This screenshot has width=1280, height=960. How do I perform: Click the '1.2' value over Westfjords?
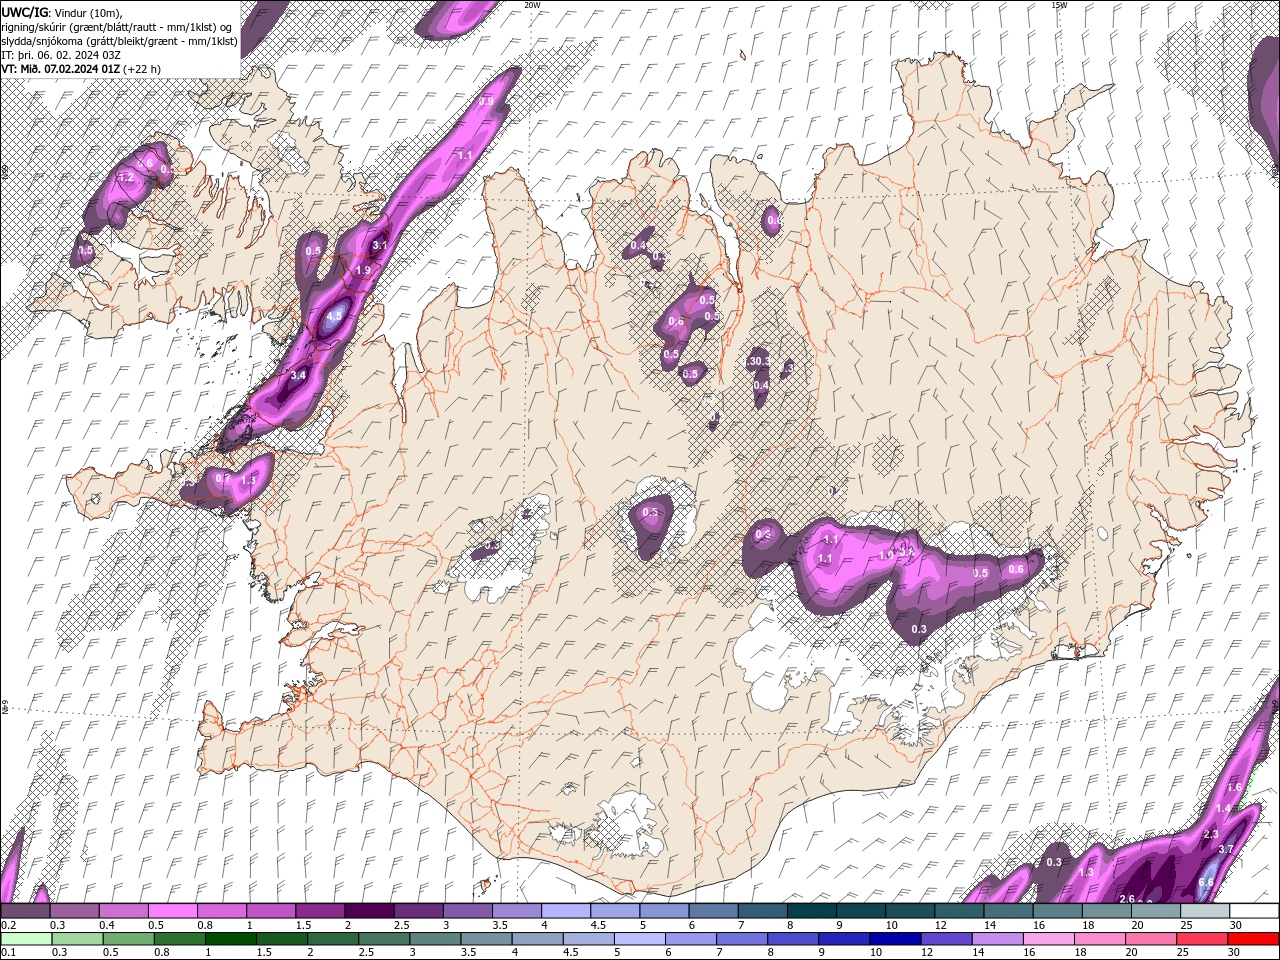tap(126, 177)
